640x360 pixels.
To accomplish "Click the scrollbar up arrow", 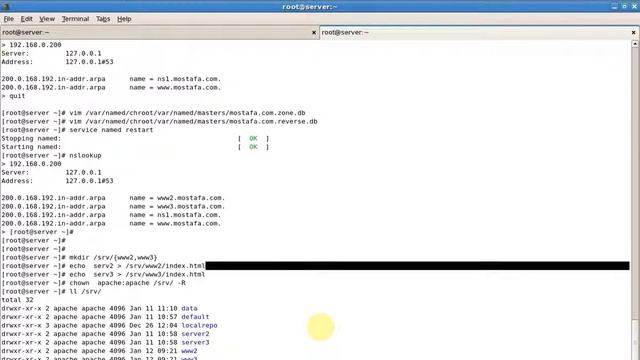I will 635,43.
